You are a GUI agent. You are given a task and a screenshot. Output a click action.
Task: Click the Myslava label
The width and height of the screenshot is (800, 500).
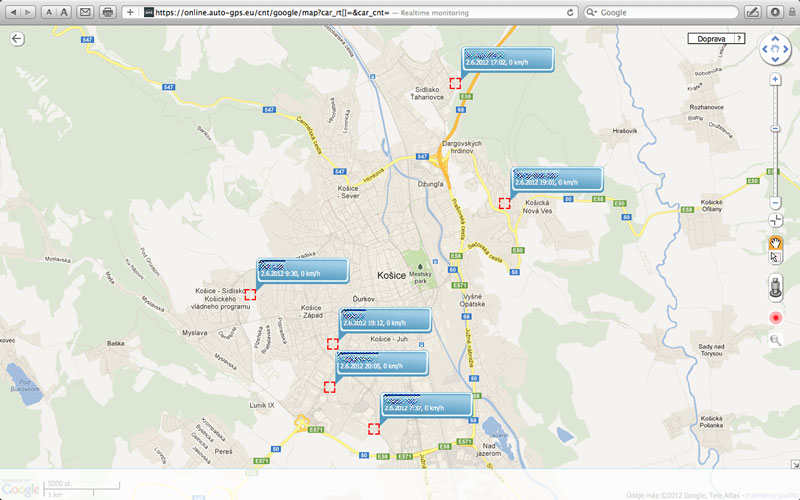(x=194, y=333)
